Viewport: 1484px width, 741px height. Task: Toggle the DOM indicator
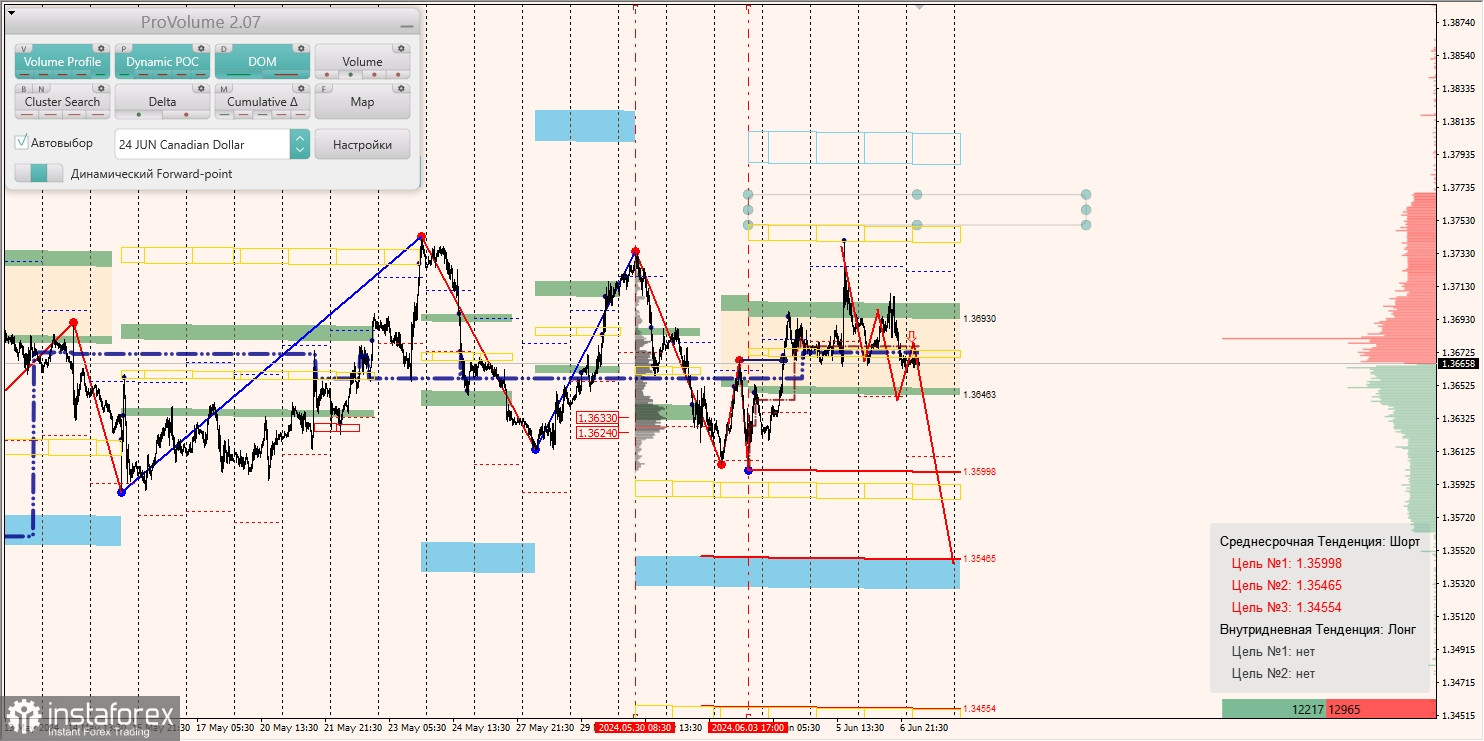(262, 62)
